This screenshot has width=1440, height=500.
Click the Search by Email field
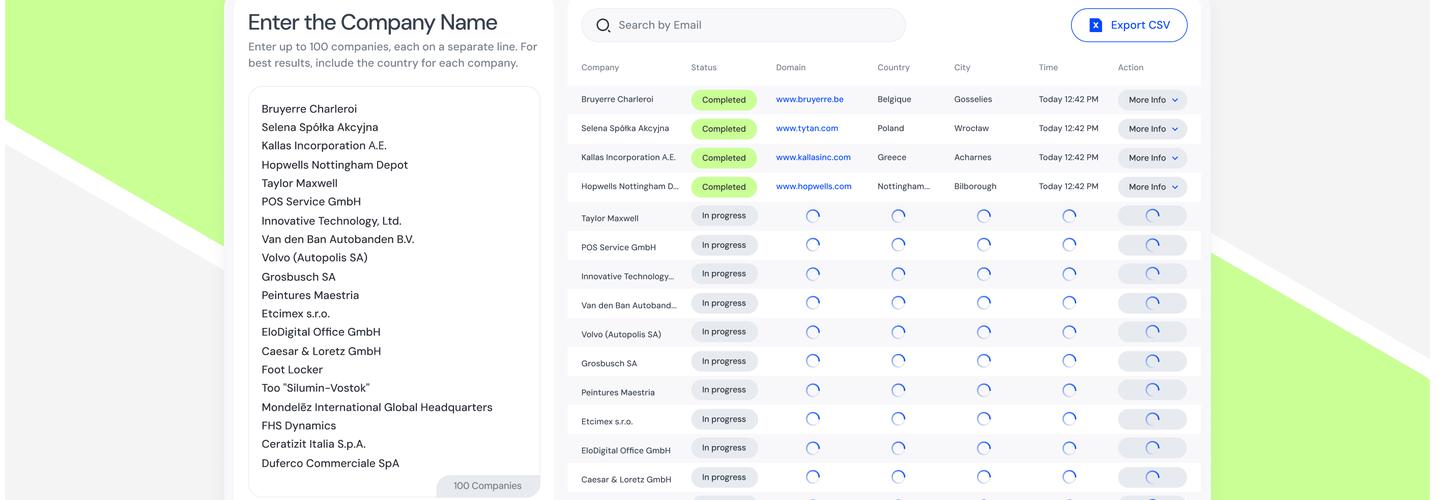(750, 26)
